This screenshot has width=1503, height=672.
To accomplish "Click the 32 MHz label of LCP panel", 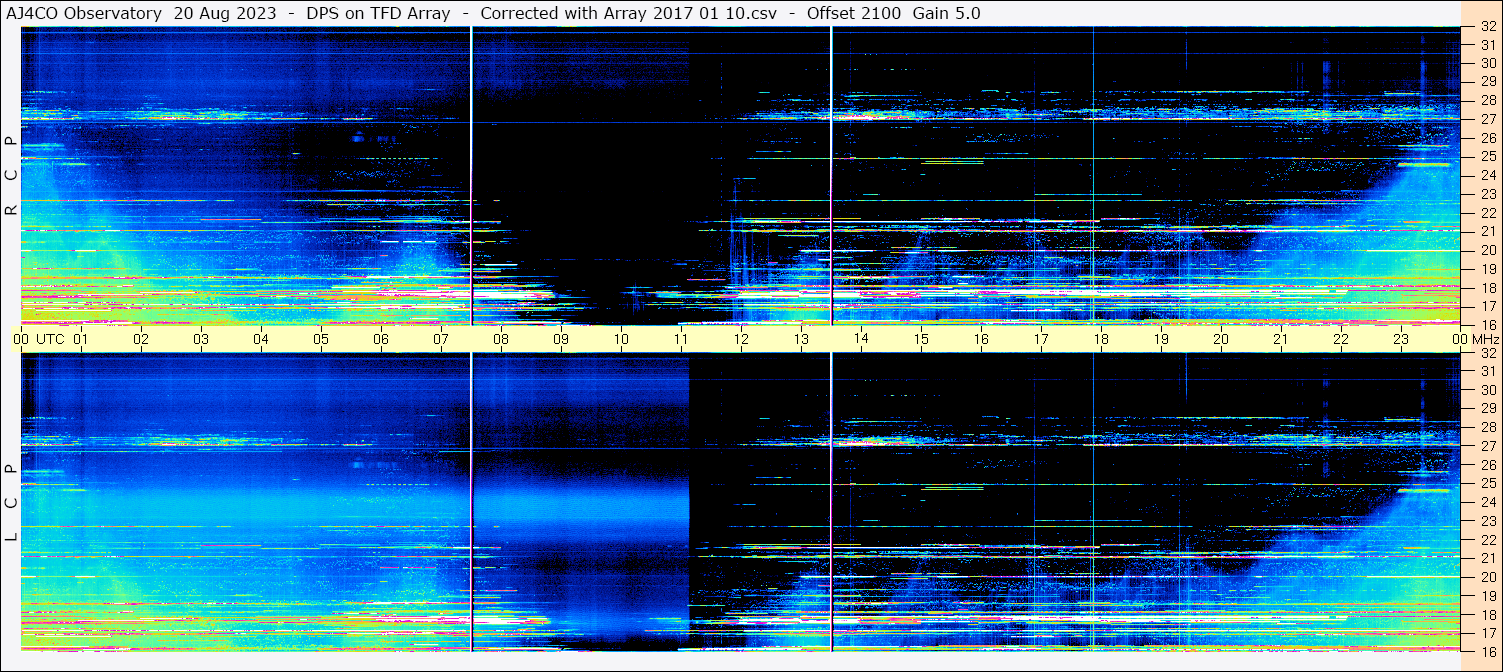I will (x=1487, y=353).
